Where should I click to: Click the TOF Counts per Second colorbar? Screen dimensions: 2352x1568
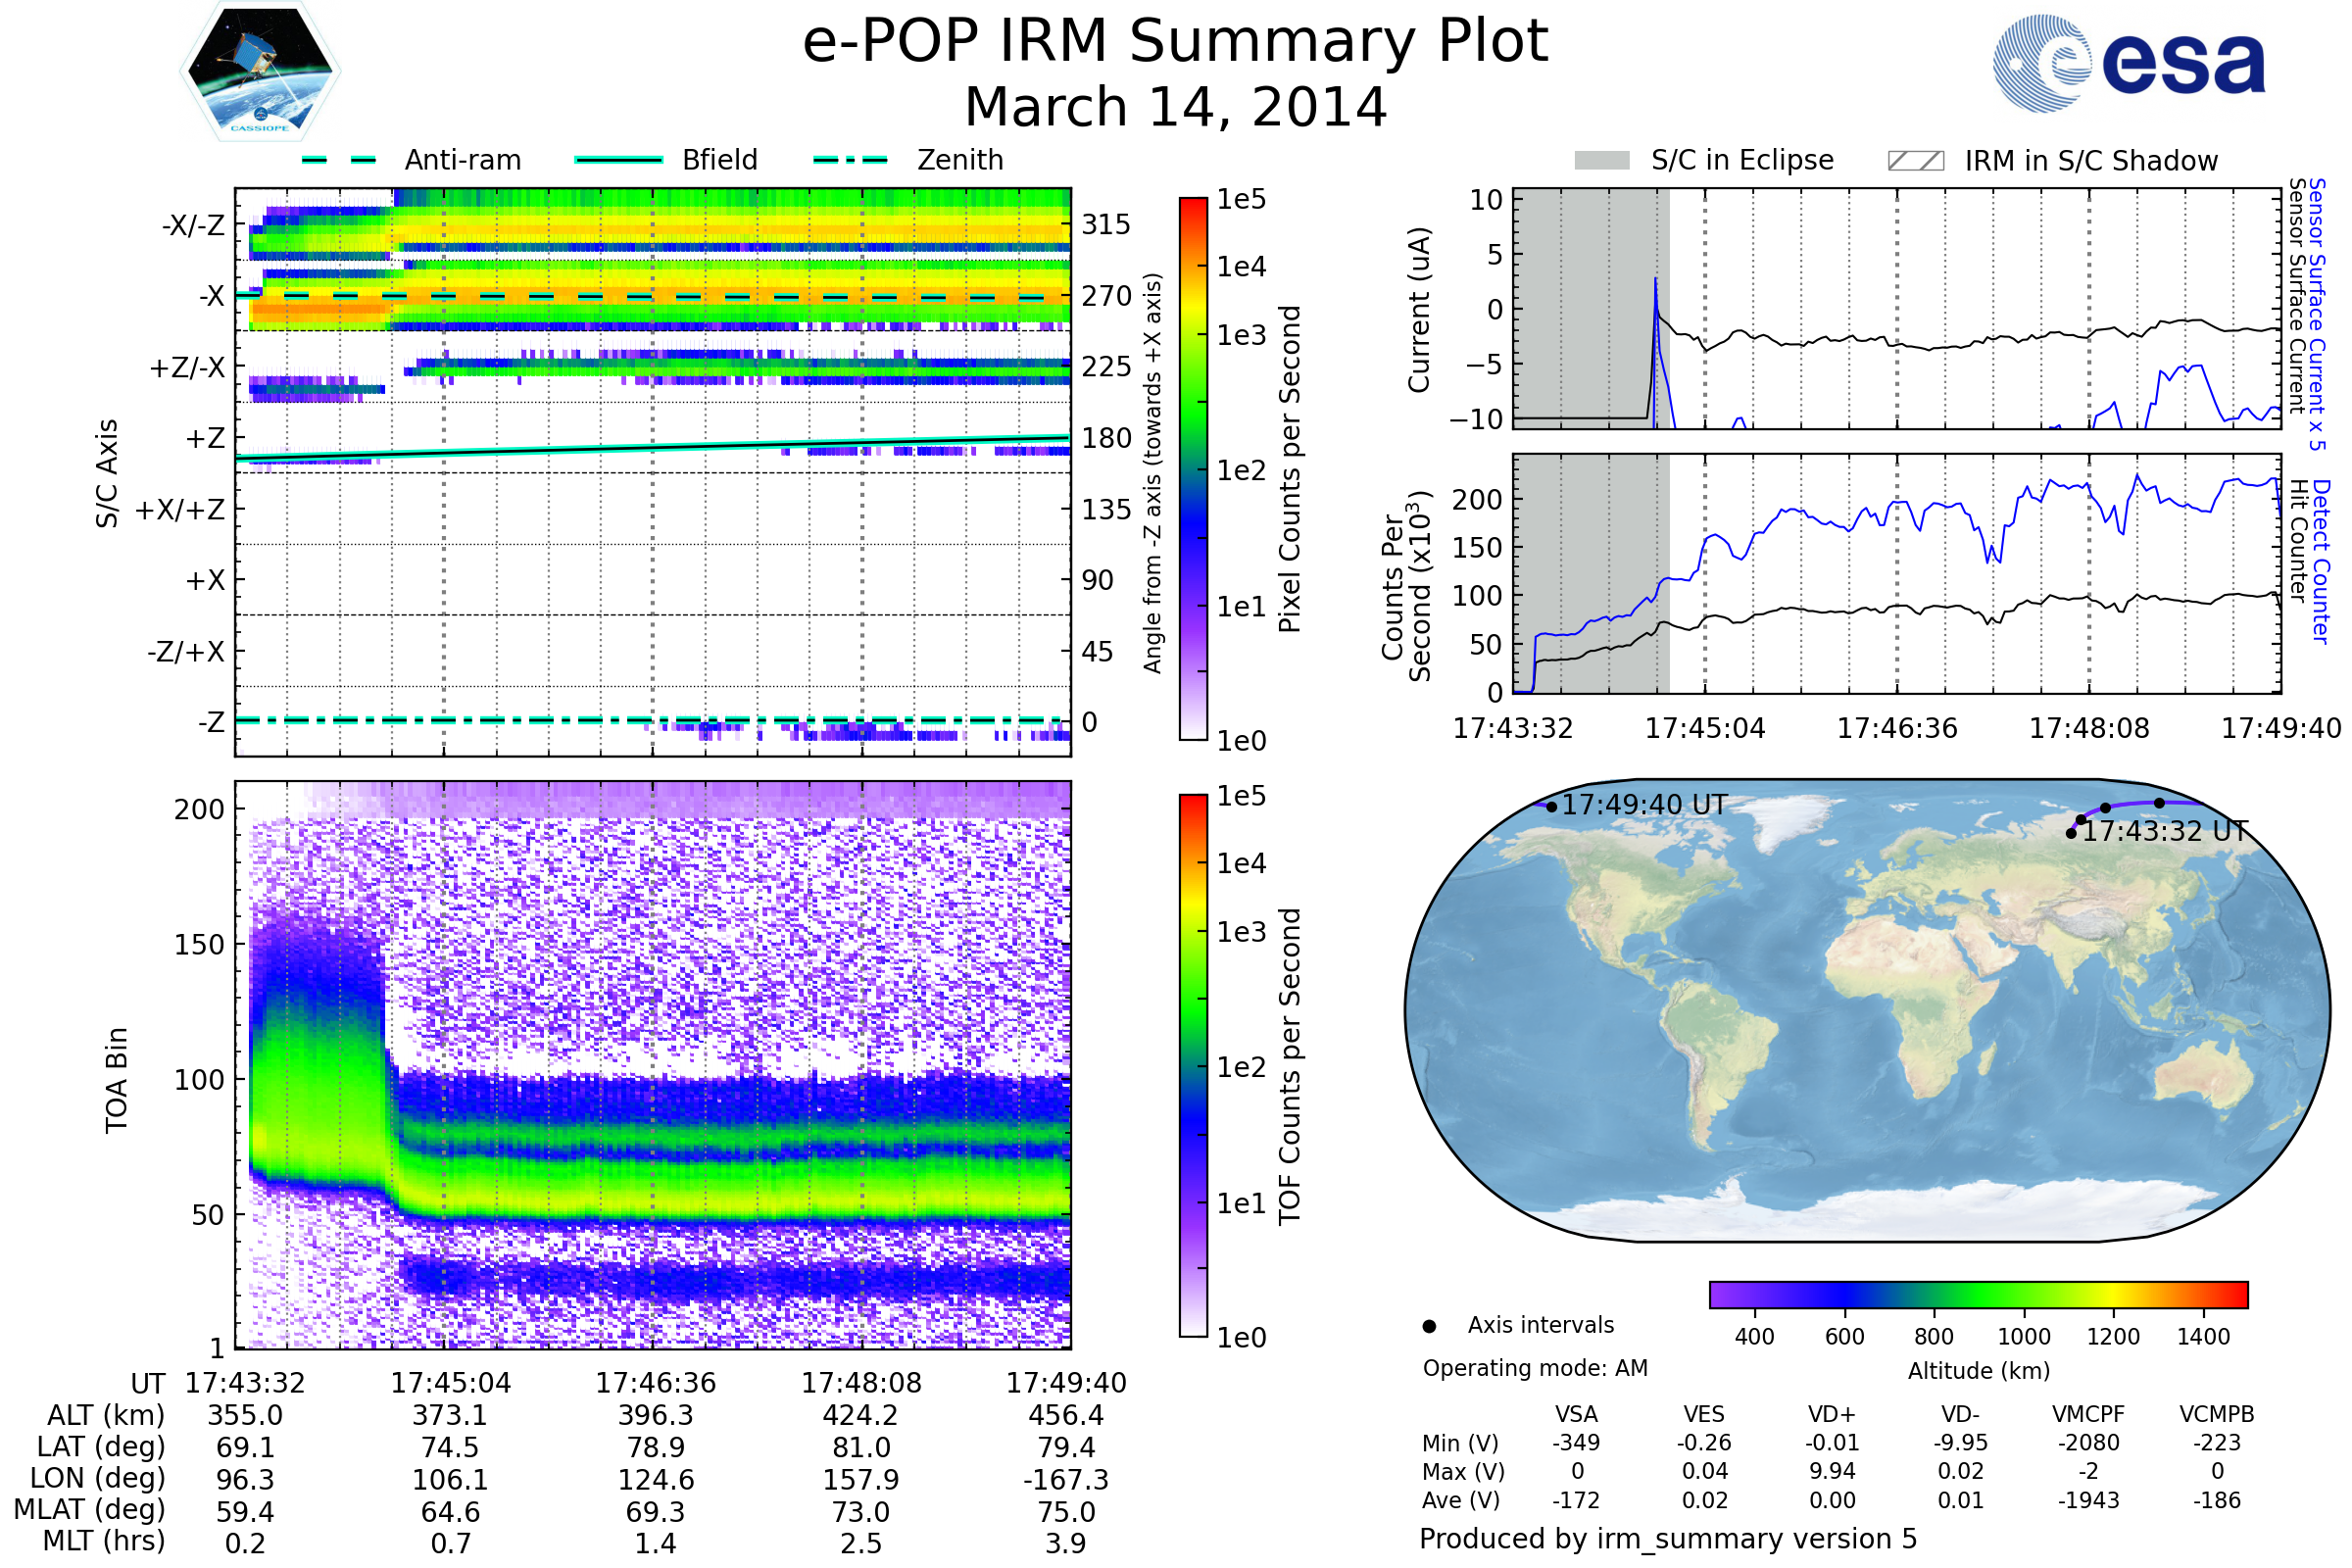coord(1193,1065)
